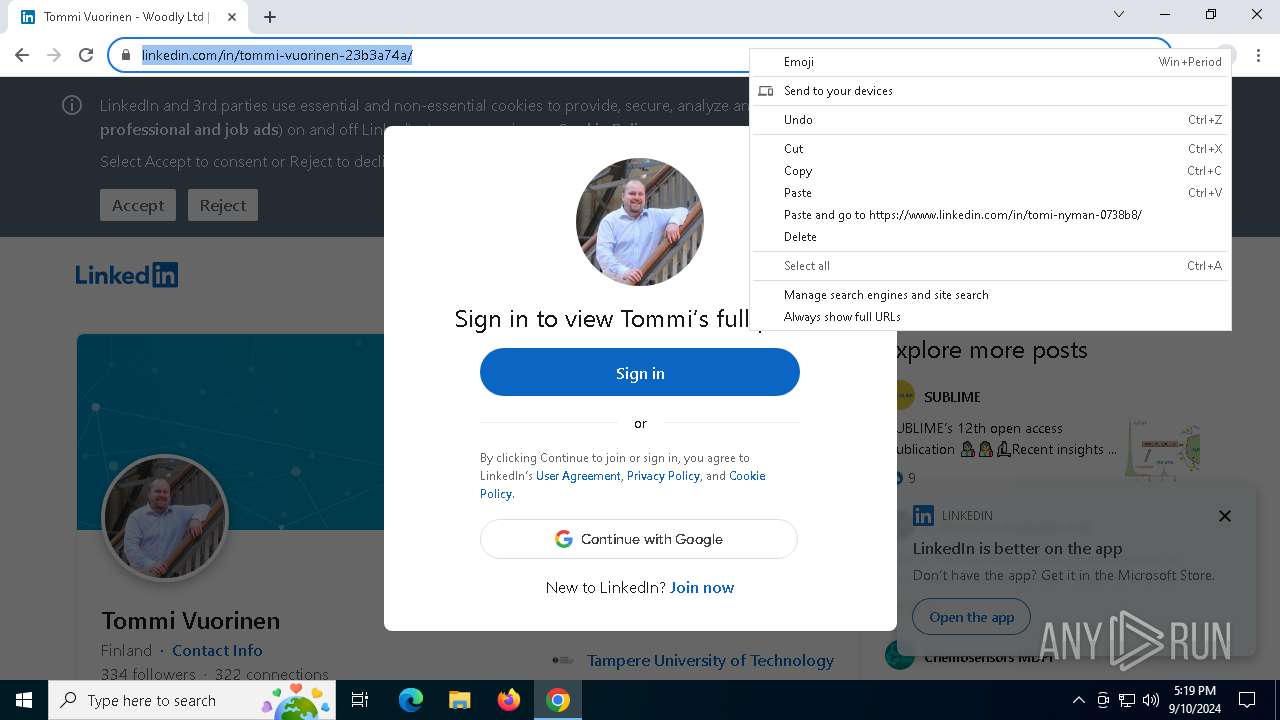
Task: Click the 'Join now' link
Action: tap(702, 588)
